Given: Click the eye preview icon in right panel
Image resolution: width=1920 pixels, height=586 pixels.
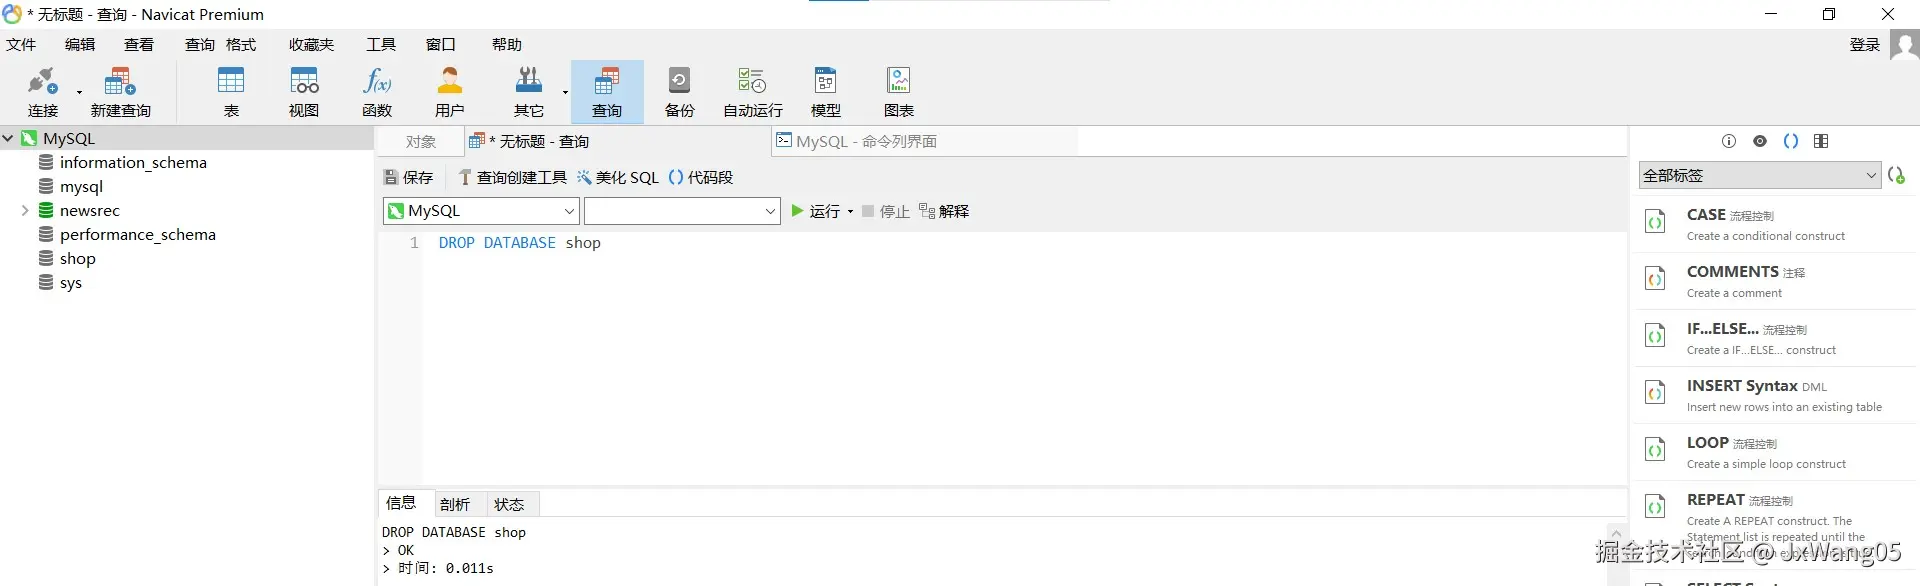Looking at the screenshot, I should point(1760,141).
